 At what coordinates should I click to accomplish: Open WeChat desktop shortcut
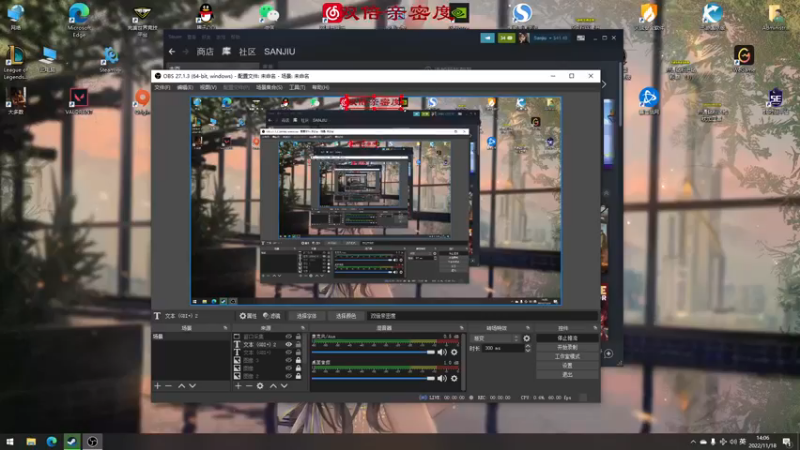coord(269,15)
